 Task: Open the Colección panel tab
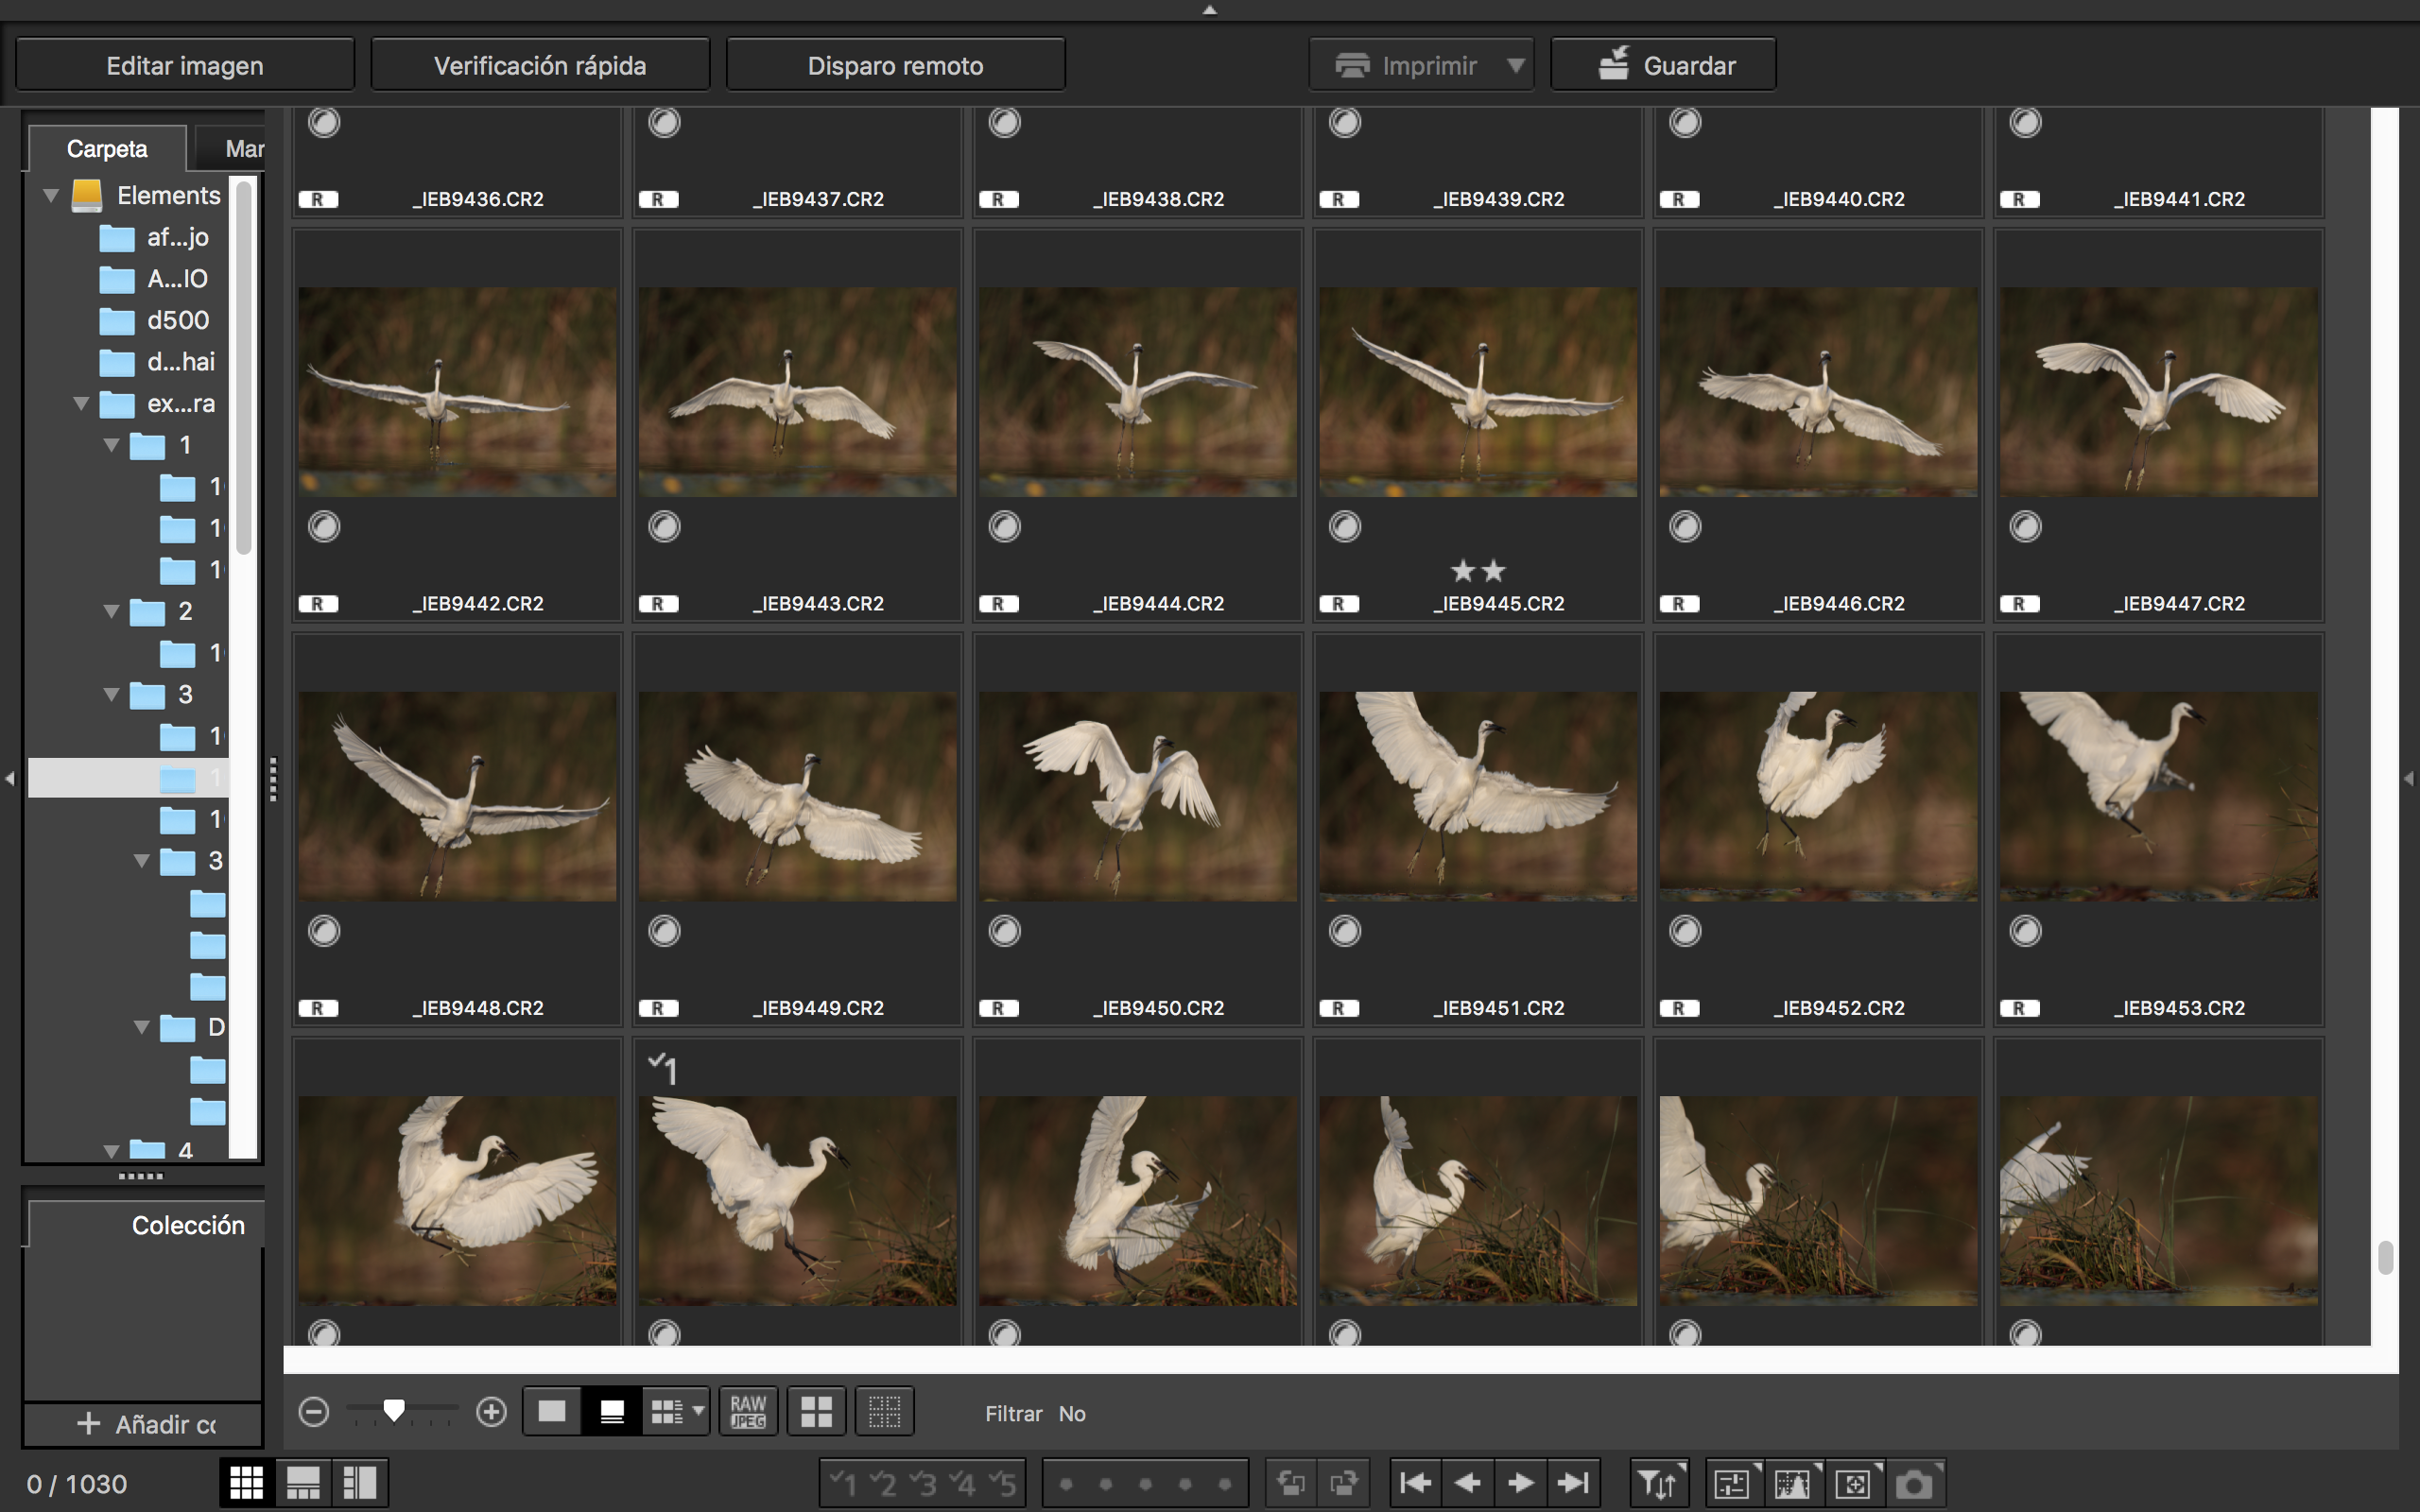coord(187,1225)
